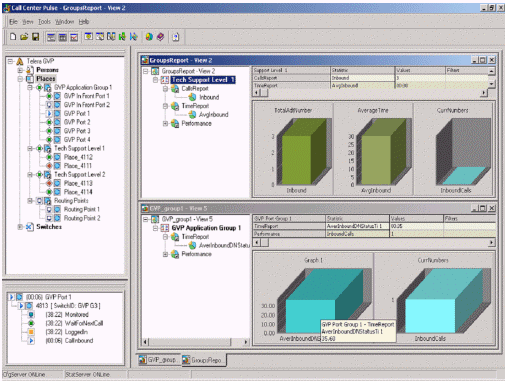
Task: Select the GVP Port 1 place icon
Action: 57,113
